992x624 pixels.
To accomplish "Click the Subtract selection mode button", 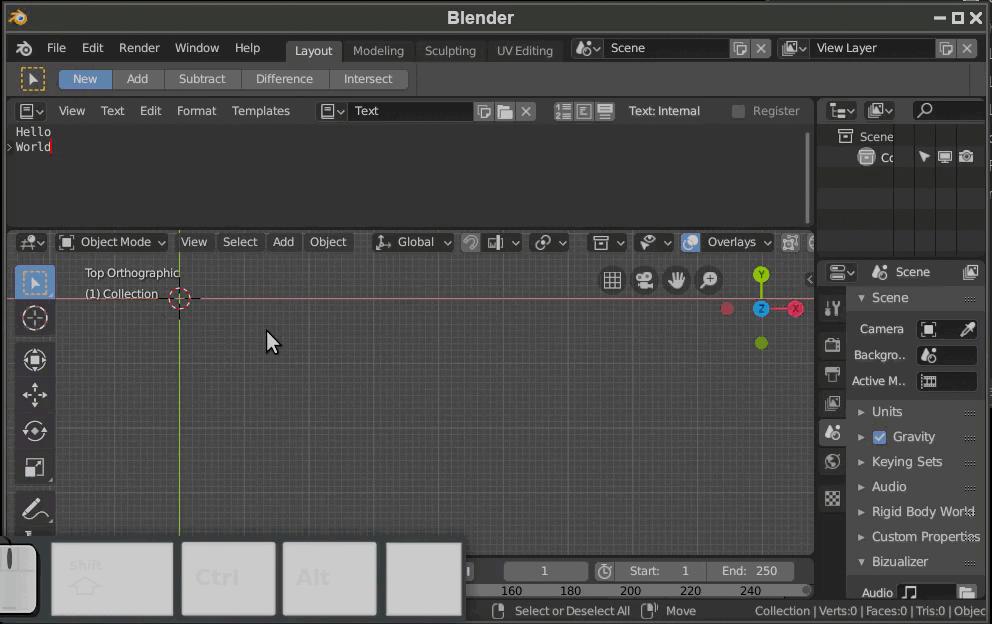I will tap(202, 79).
